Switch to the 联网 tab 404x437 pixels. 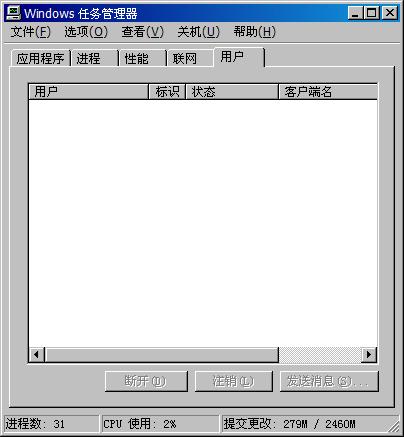[x=190, y=59]
